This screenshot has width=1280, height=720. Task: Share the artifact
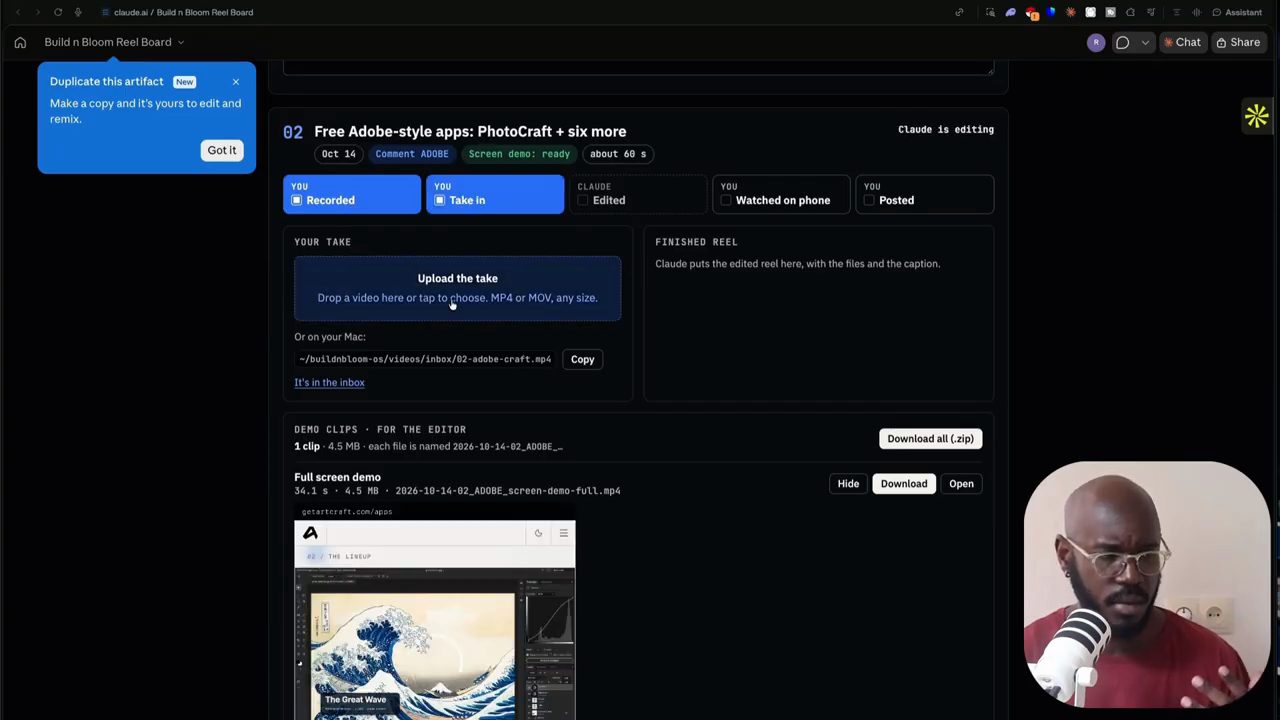pos(1238,42)
